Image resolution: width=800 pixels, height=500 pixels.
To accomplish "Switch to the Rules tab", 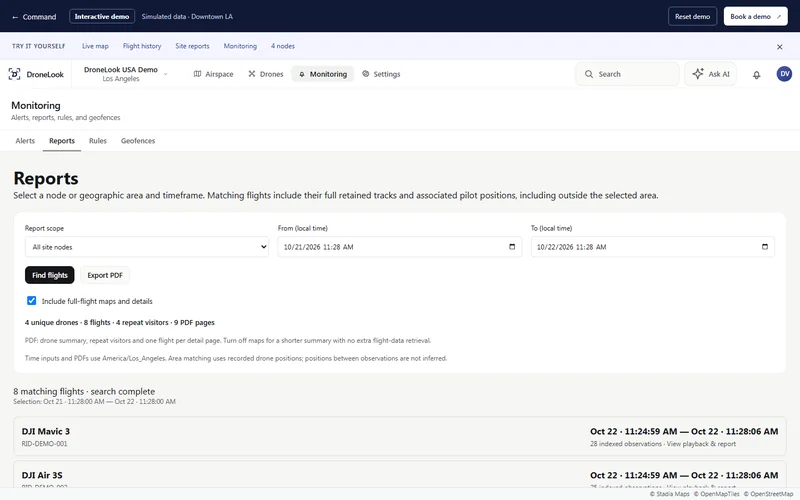I will 97,141.
